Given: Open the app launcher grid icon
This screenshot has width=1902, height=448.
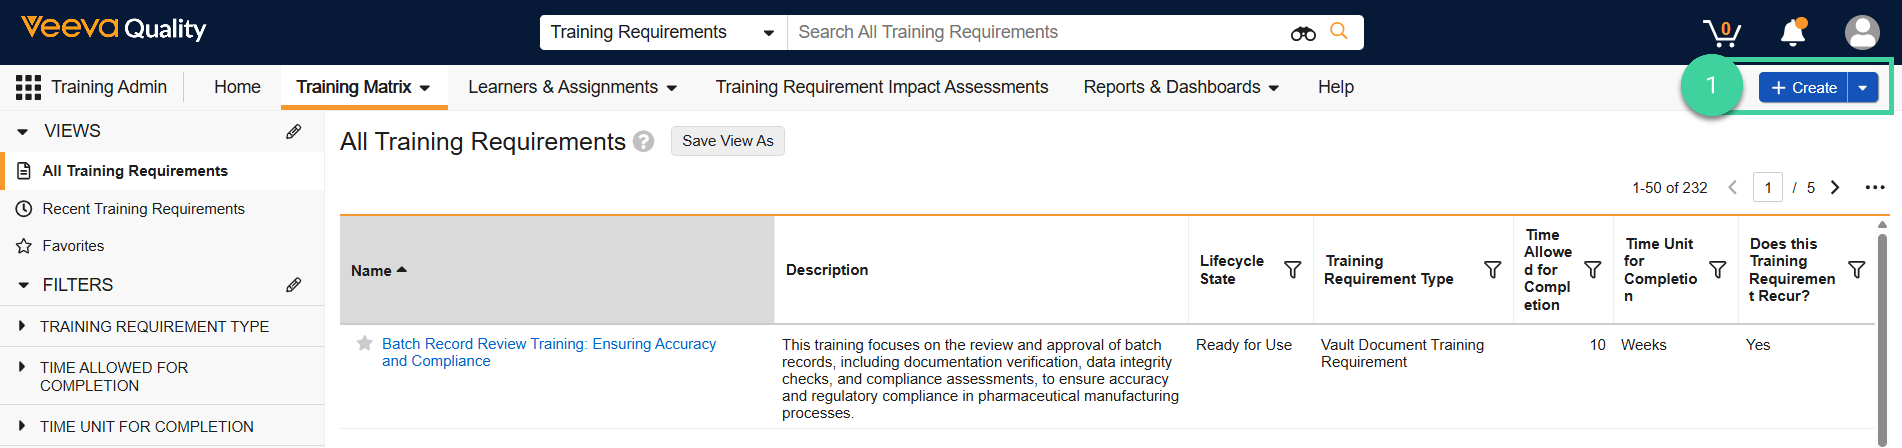Looking at the screenshot, I should coord(28,87).
